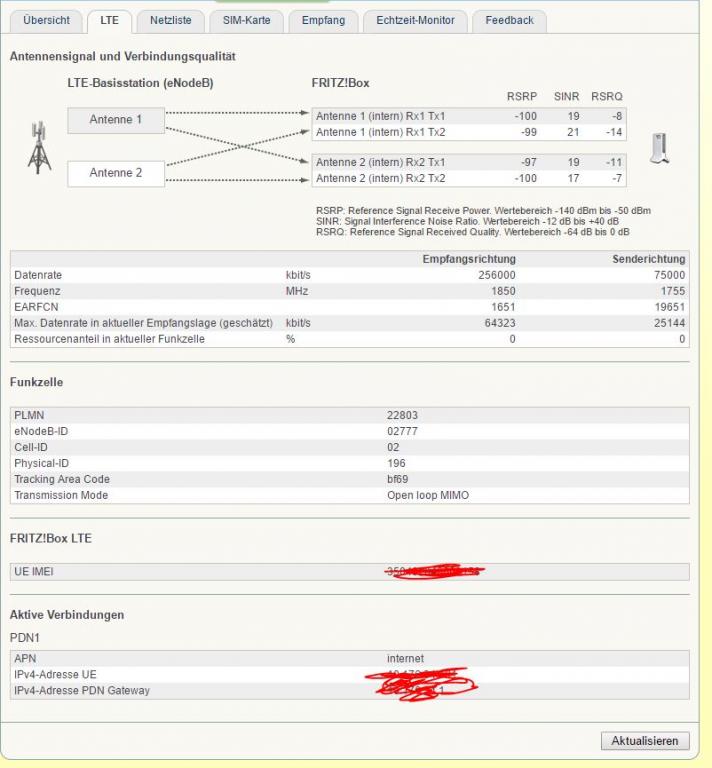
Task: Open the SIM-Karte tab
Action: 246,21
